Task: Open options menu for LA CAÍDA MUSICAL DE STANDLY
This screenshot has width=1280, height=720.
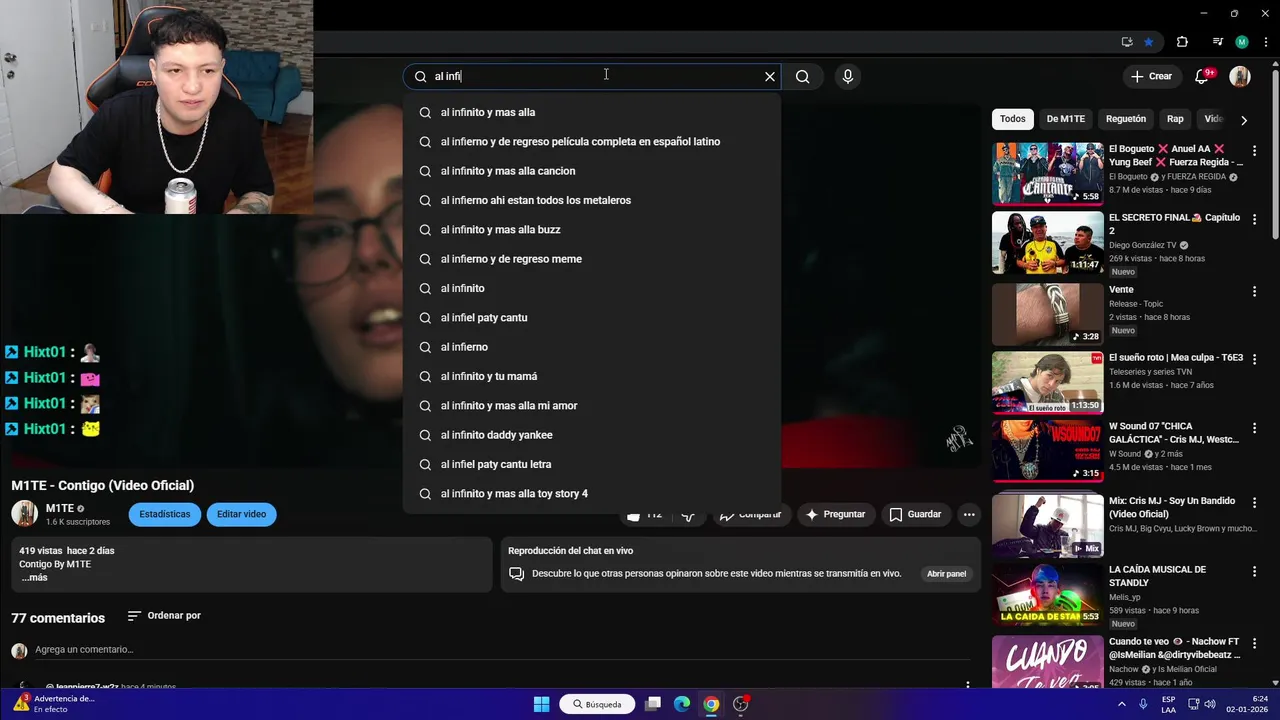Action: click(x=1254, y=571)
